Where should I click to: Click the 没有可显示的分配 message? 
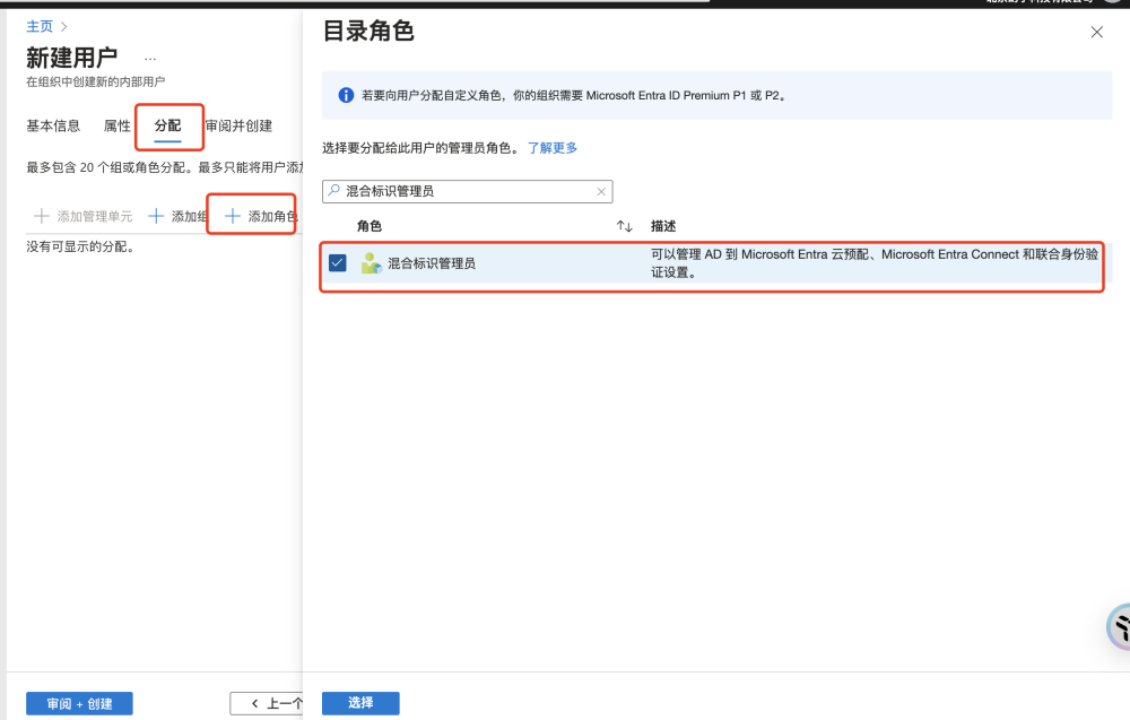point(81,246)
